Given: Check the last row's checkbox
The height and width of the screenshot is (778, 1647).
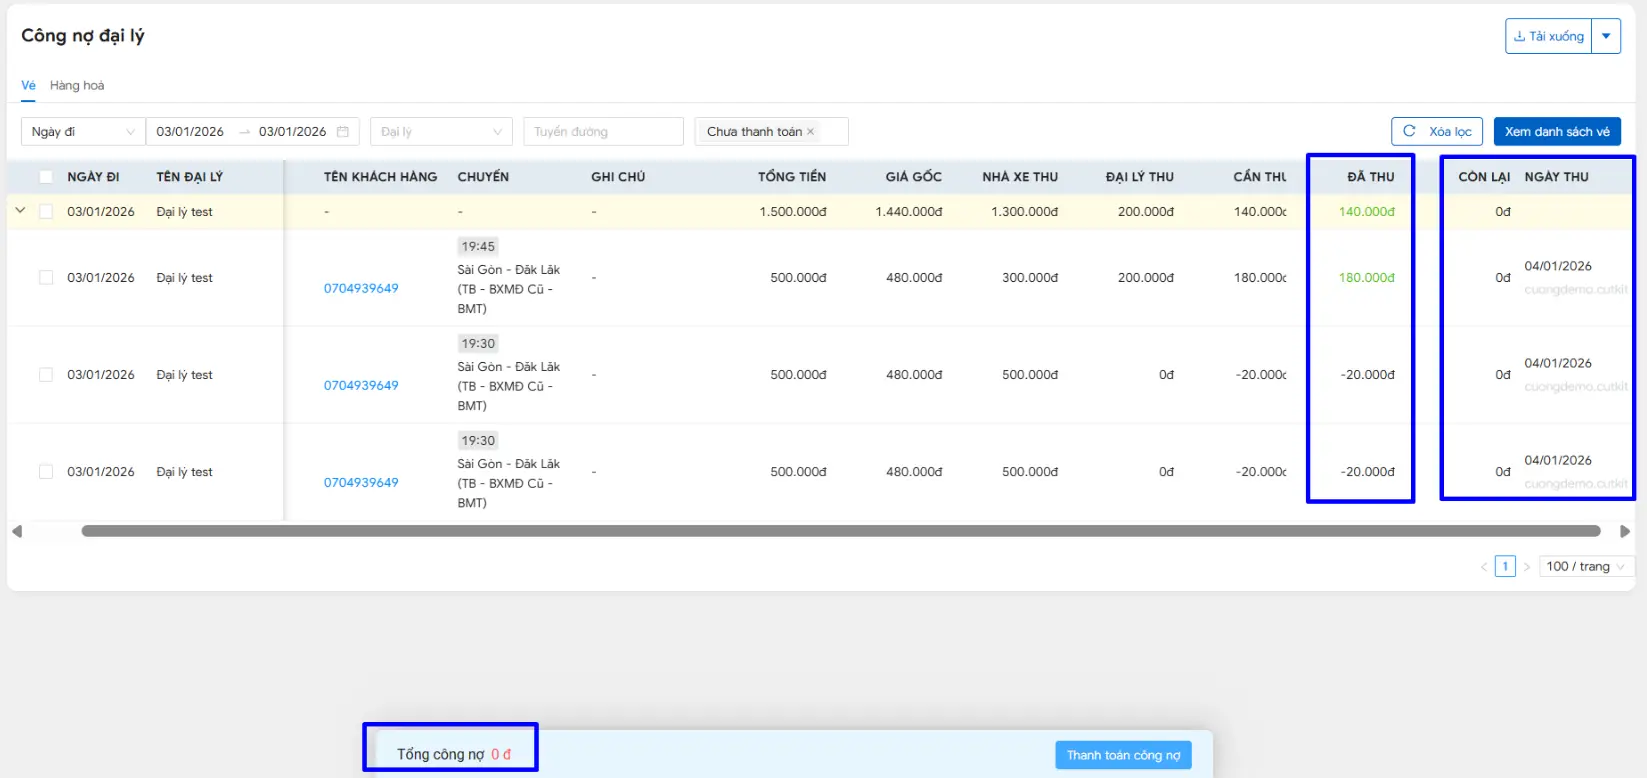Looking at the screenshot, I should coord(46,472).
